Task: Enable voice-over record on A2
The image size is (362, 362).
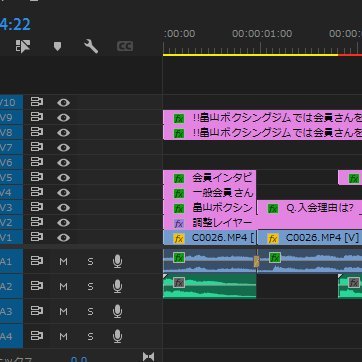Action: click(x=117, y=286)
